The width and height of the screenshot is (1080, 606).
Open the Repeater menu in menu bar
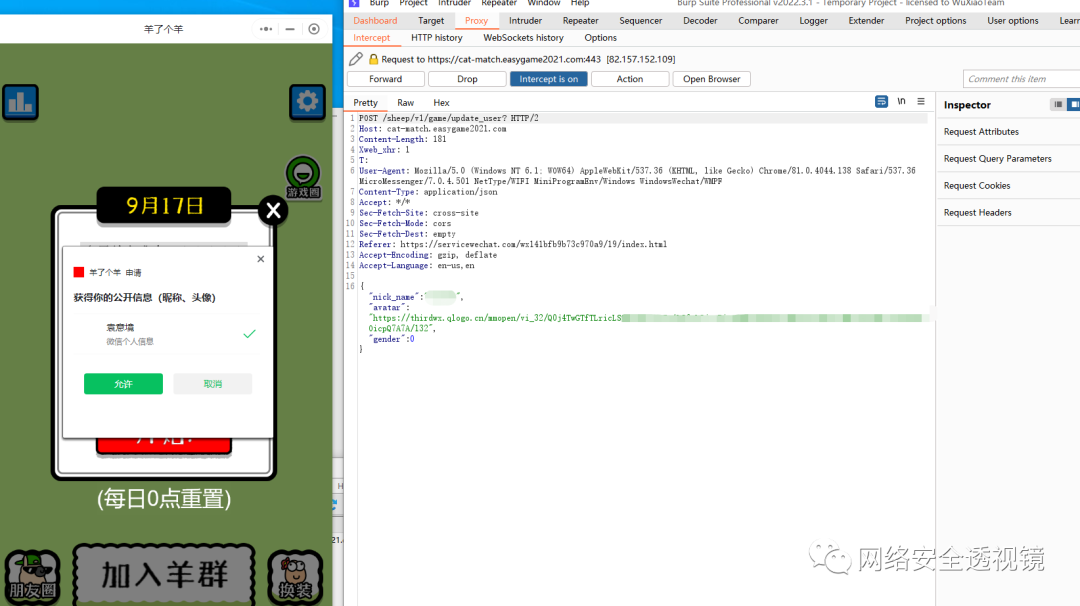tap(499, 3)
